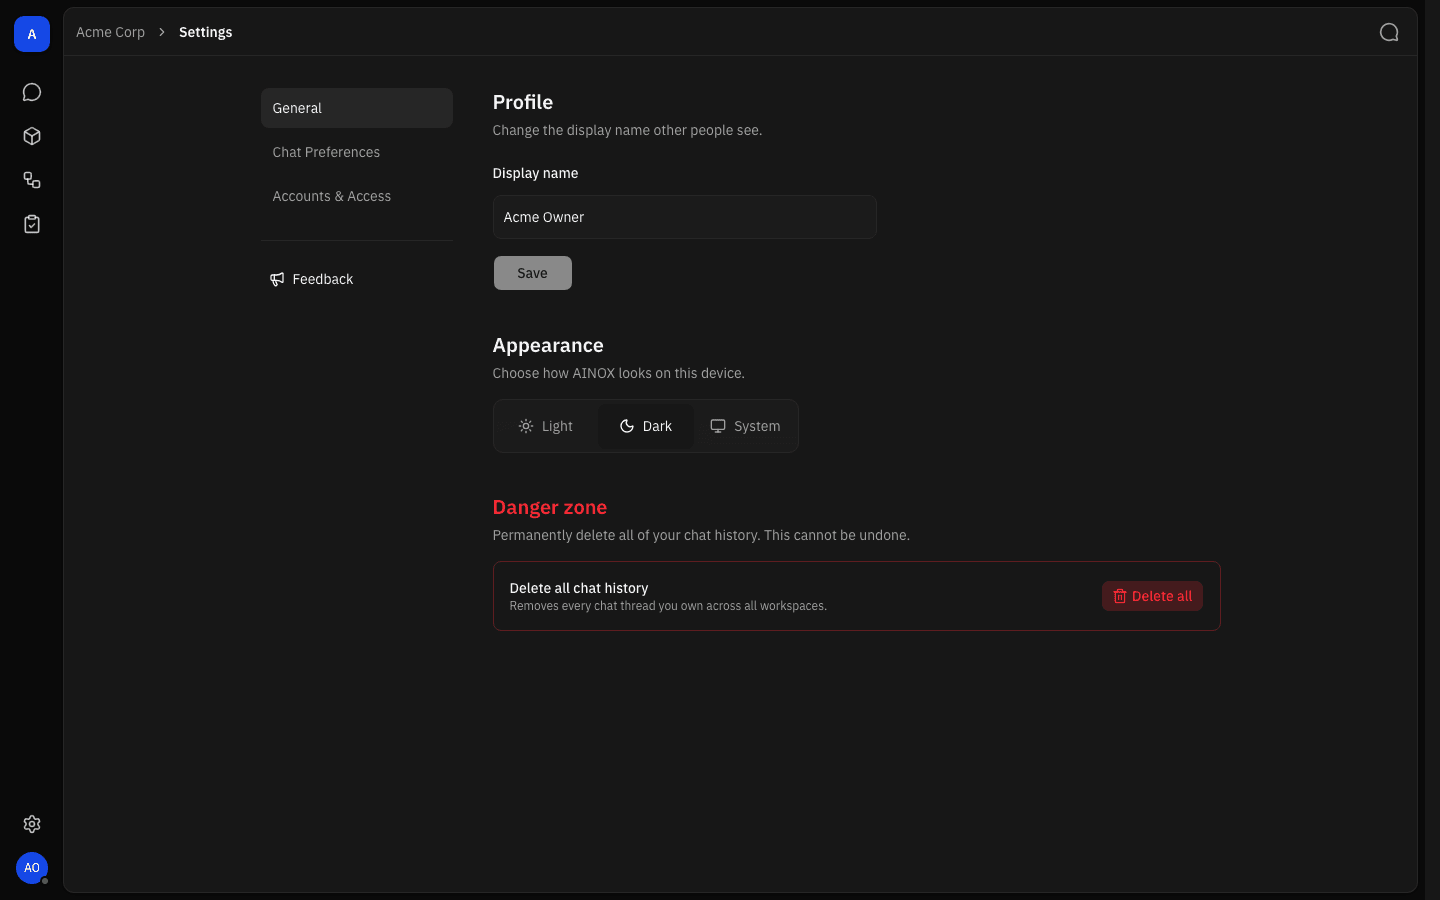The width and height of the screenshot is (1440, 900).
Task: Click the trash icon on Delete all
Action: pyautogui.click(x=1120, y=596)
